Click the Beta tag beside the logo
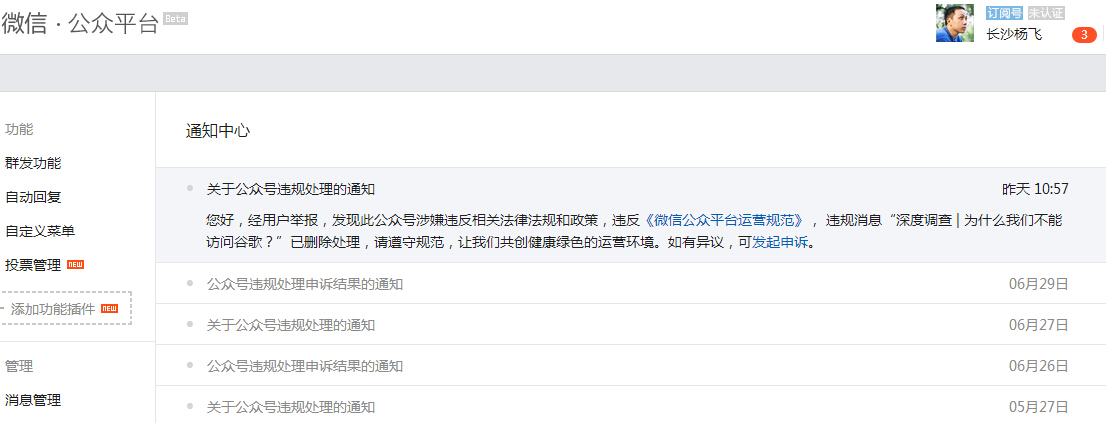 click(x=175, y=18)
